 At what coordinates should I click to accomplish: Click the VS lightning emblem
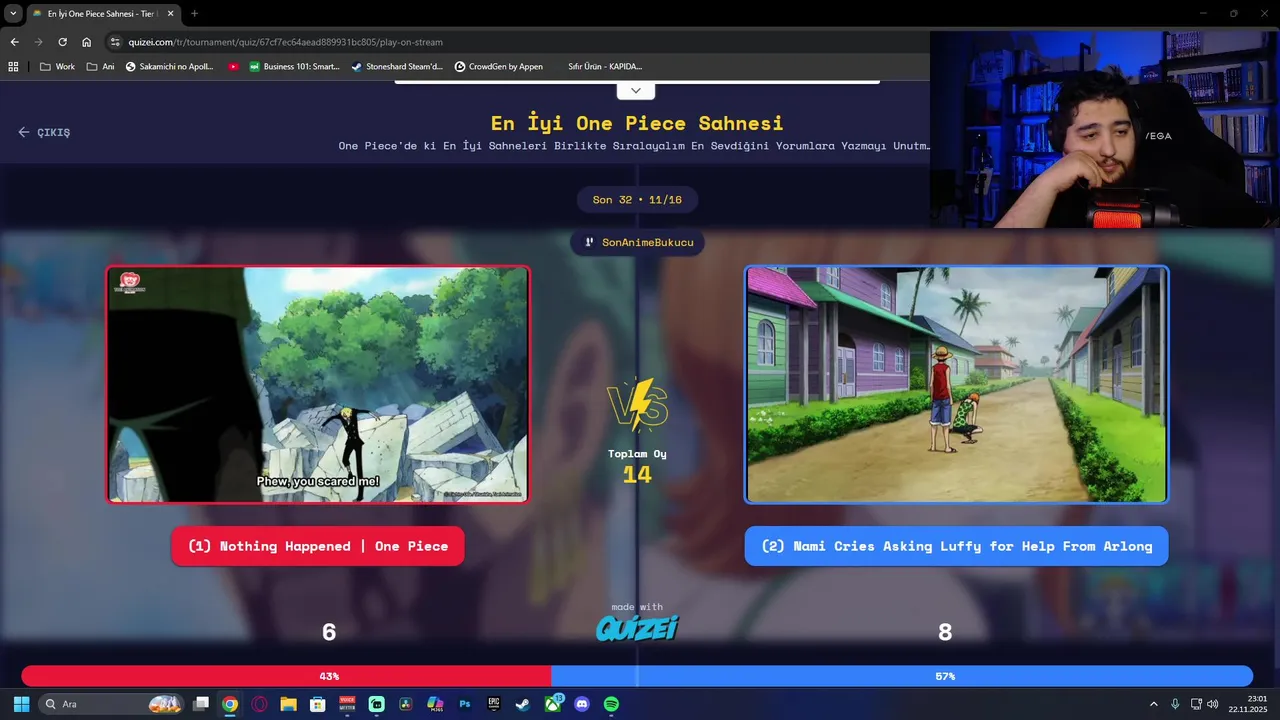coord(637,405)
